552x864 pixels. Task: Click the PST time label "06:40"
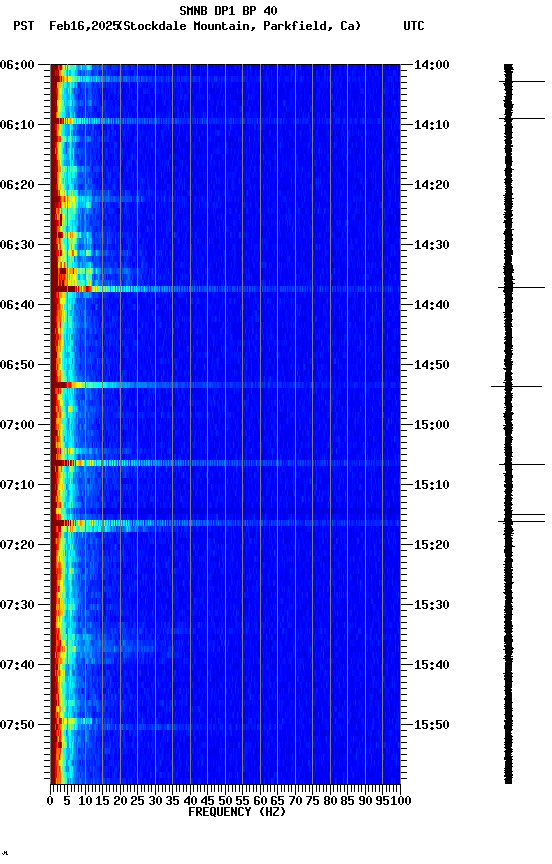coord(17,305)
